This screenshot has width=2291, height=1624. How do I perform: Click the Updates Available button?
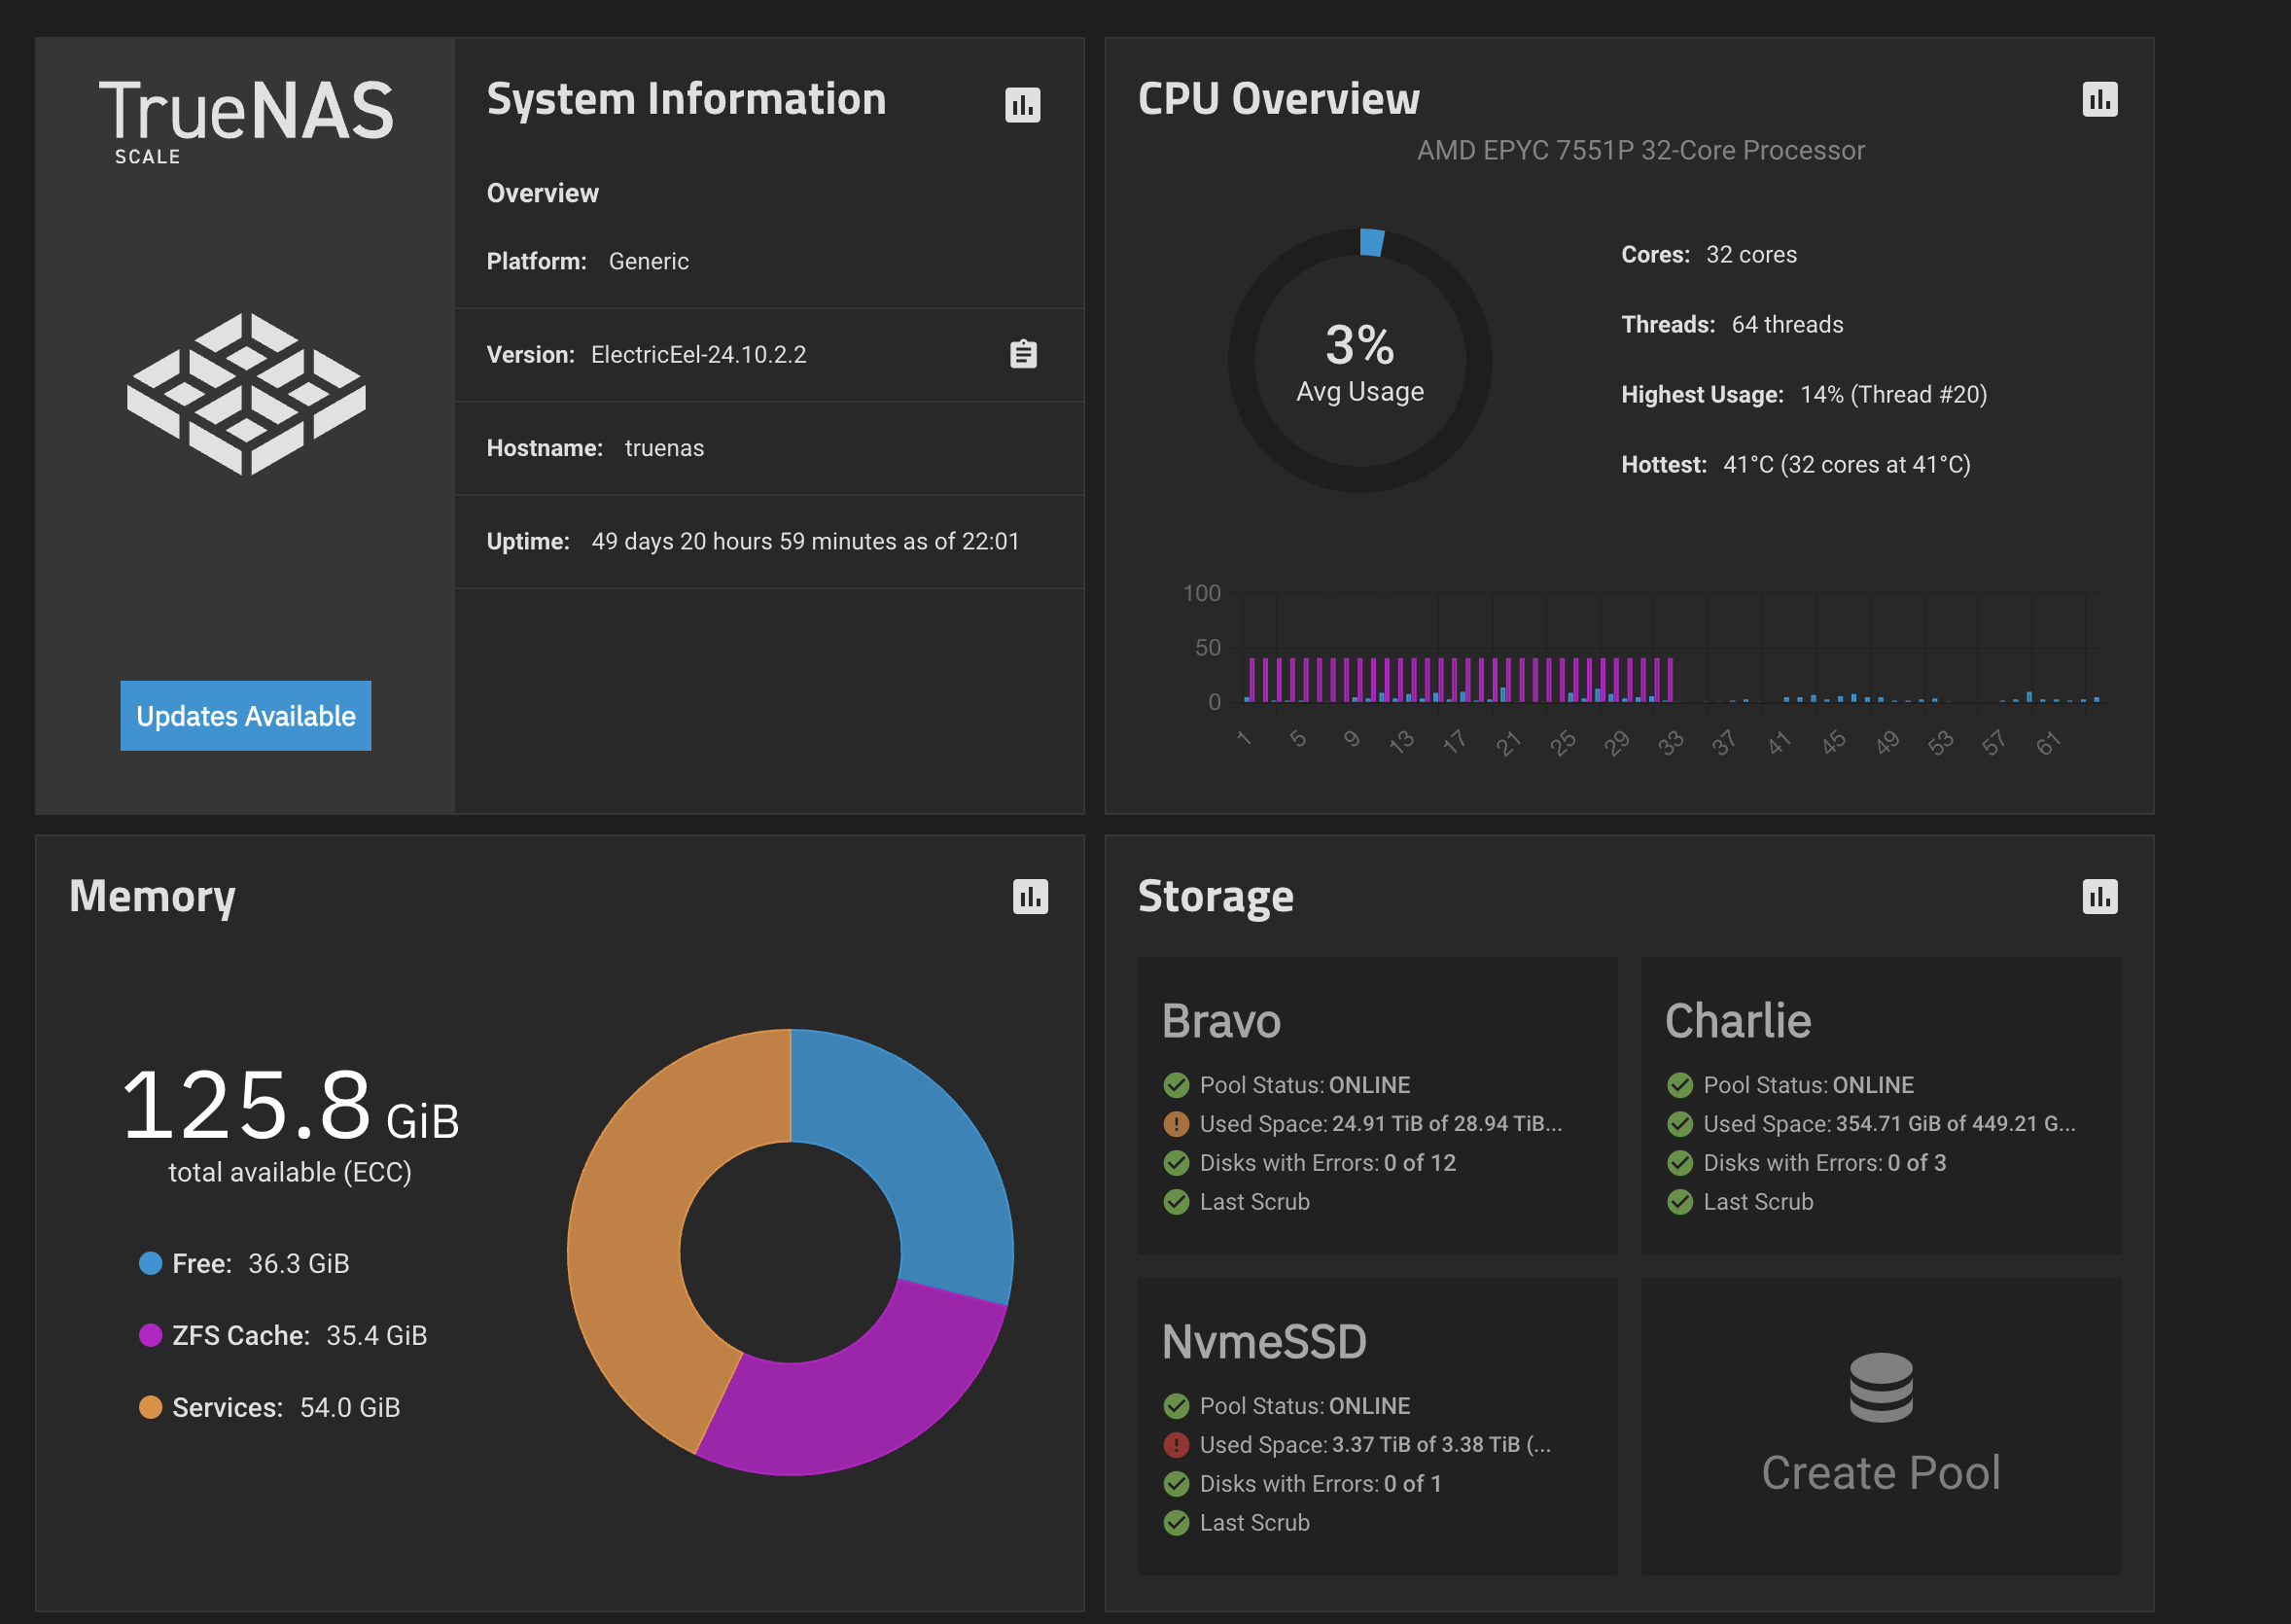pos(246,716)
